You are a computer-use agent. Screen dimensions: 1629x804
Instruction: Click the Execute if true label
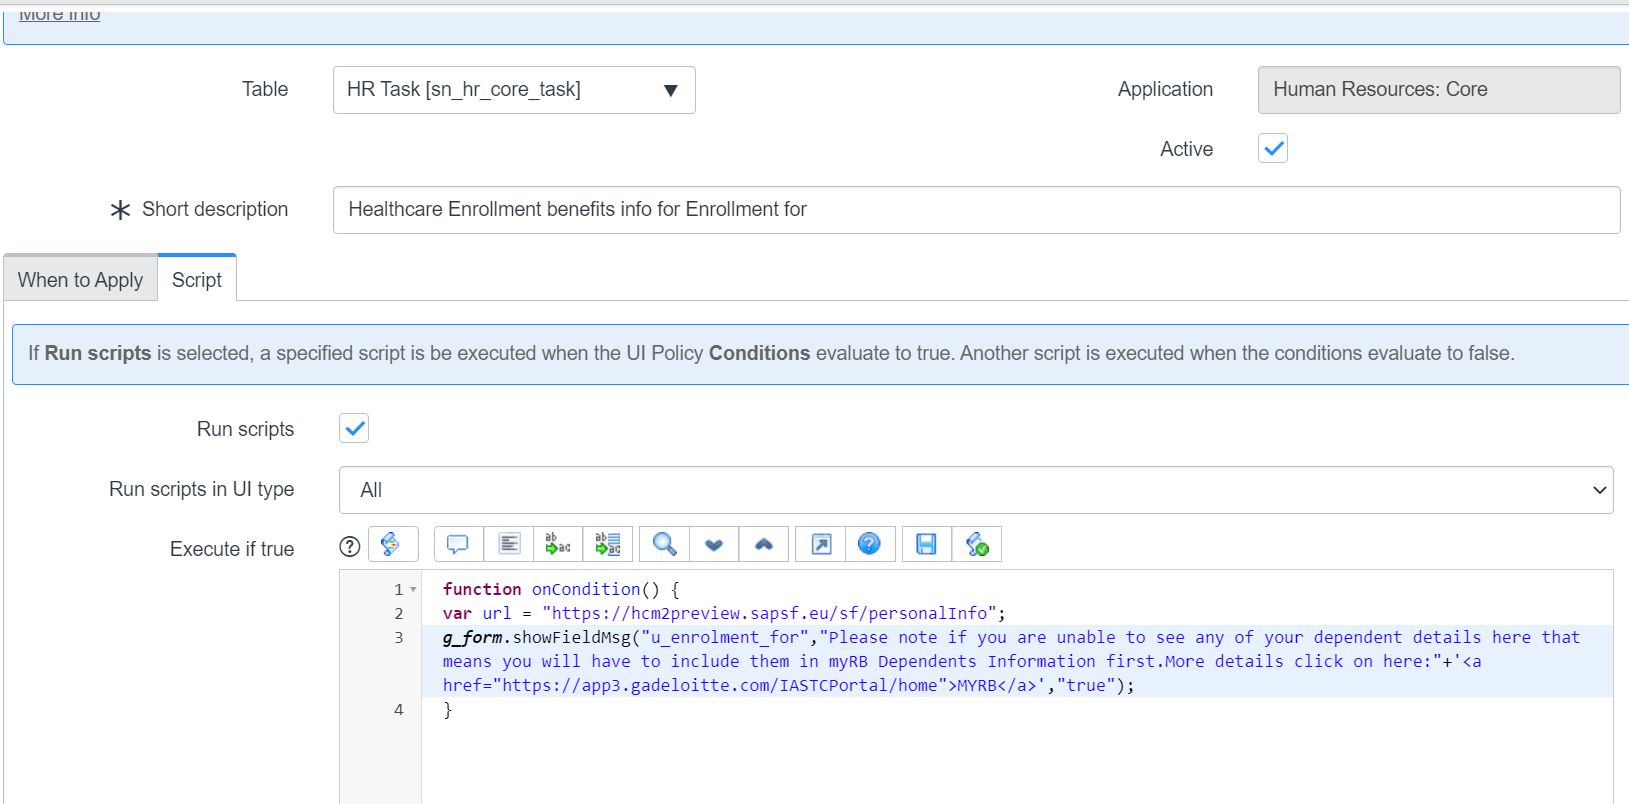232,549
